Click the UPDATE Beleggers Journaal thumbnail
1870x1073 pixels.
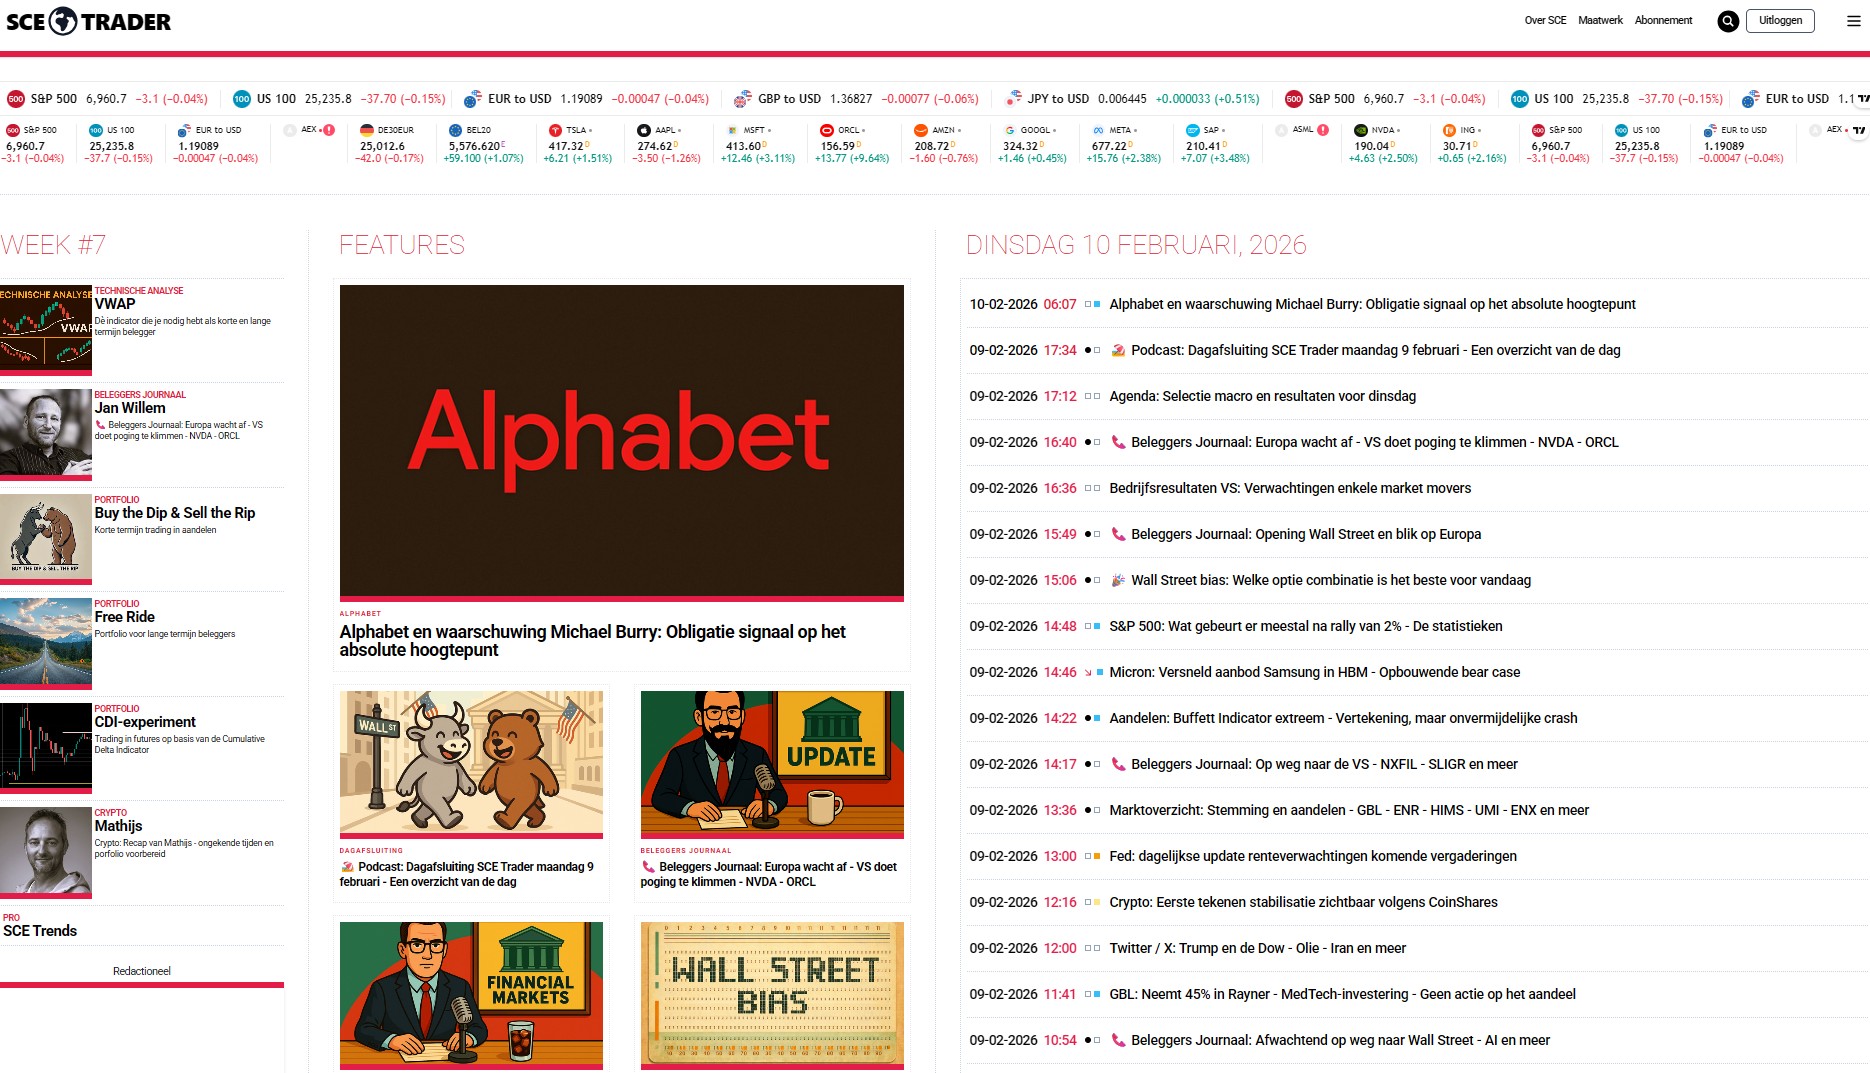tap(772, 763)
